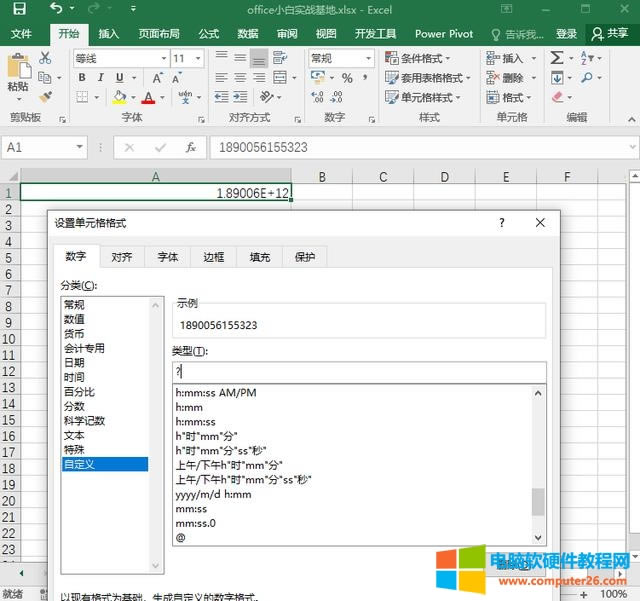The image size is (640, 601).
Task: Select 文本 in the category list
Action: tap(75, 435)
